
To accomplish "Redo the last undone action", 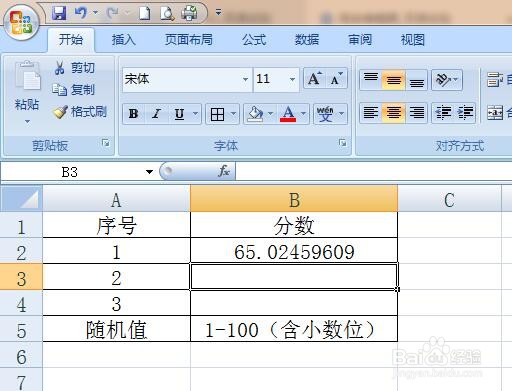I will point(112,13).
